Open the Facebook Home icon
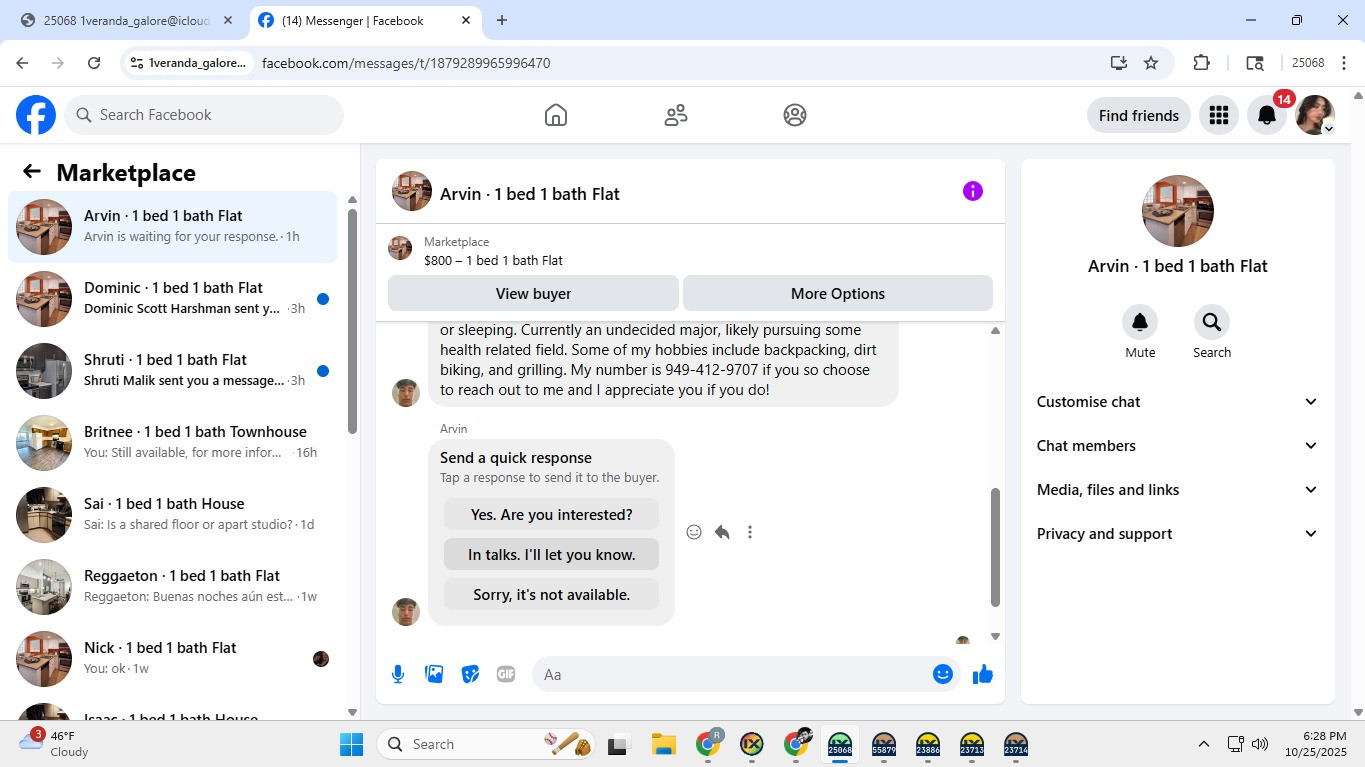Viewport: 1365px width, 767px height. [x=556, y=115]
